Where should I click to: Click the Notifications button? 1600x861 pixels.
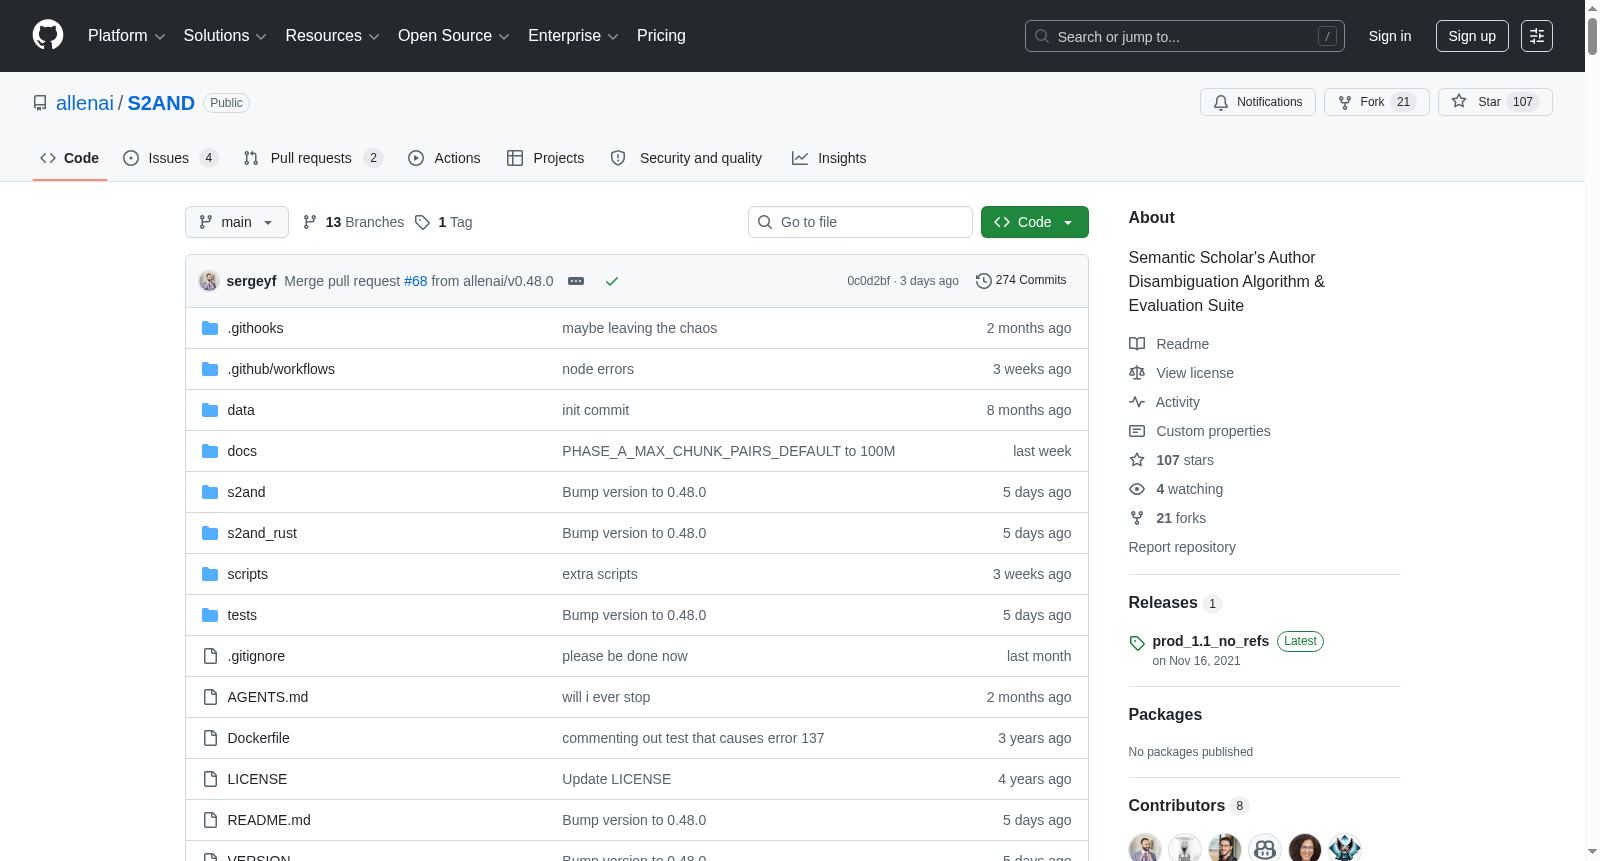1258,102
